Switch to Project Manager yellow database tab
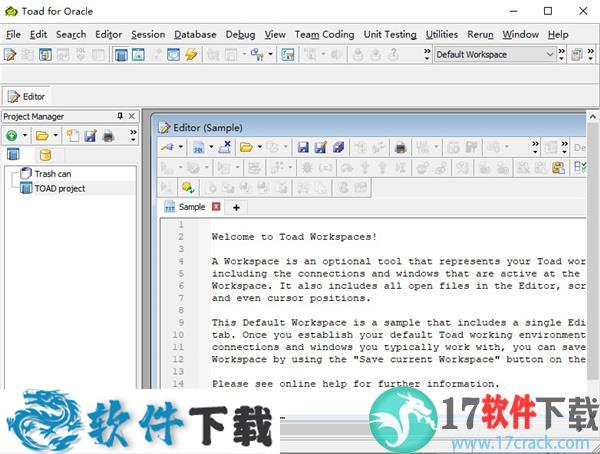This screenshot has height=454, width=600. (x=45, y=155)
